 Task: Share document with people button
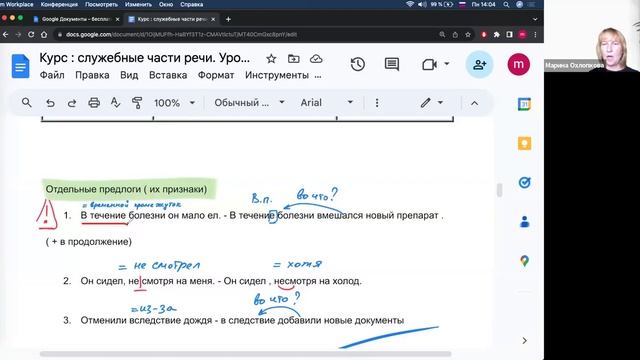pos(479,64)
